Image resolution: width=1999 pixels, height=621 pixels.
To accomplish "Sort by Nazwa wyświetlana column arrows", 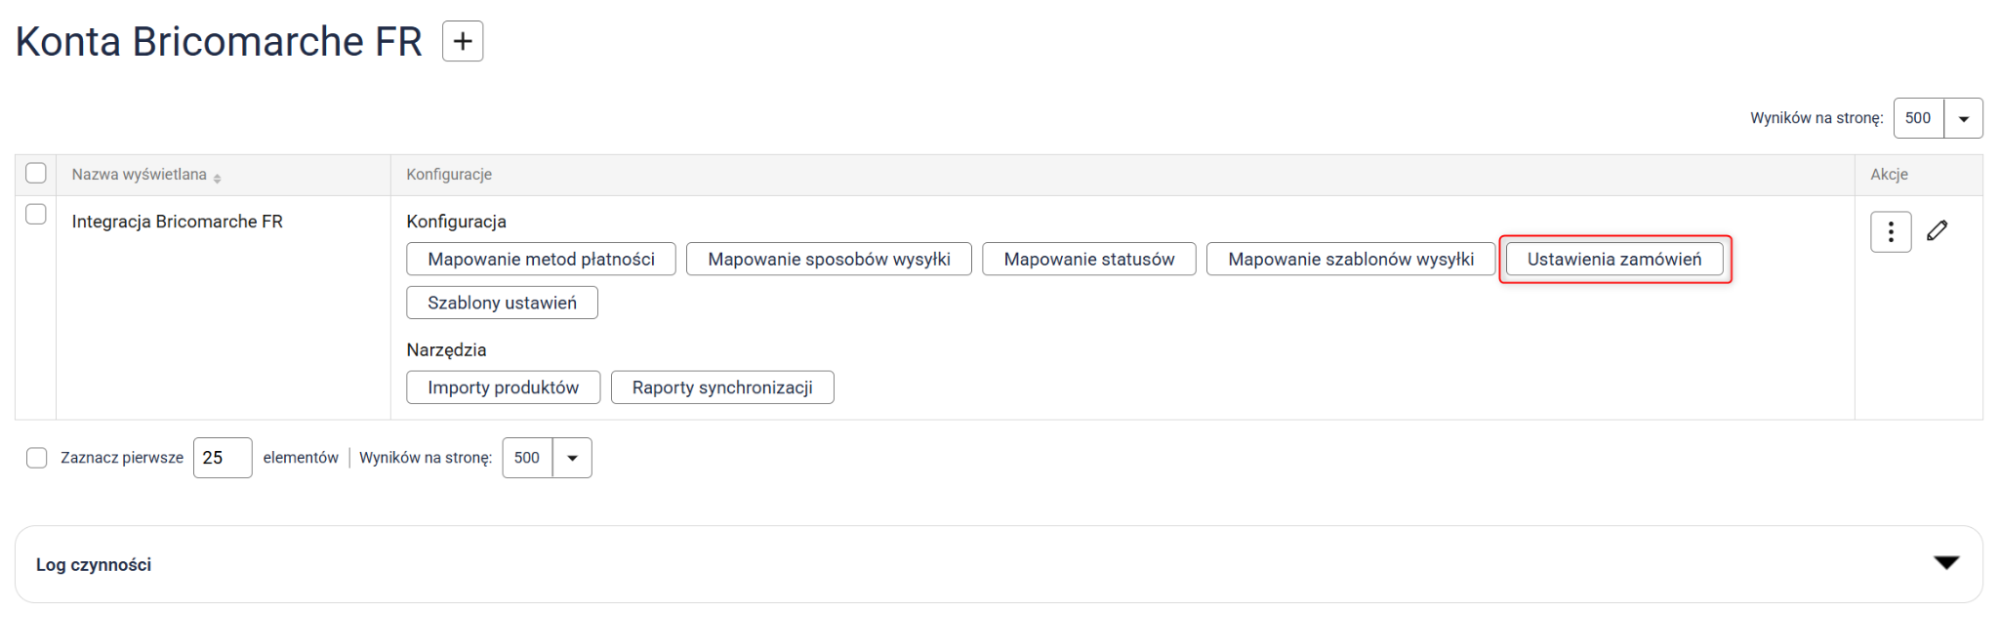I will pyautogui.click(x=217, y=177).
